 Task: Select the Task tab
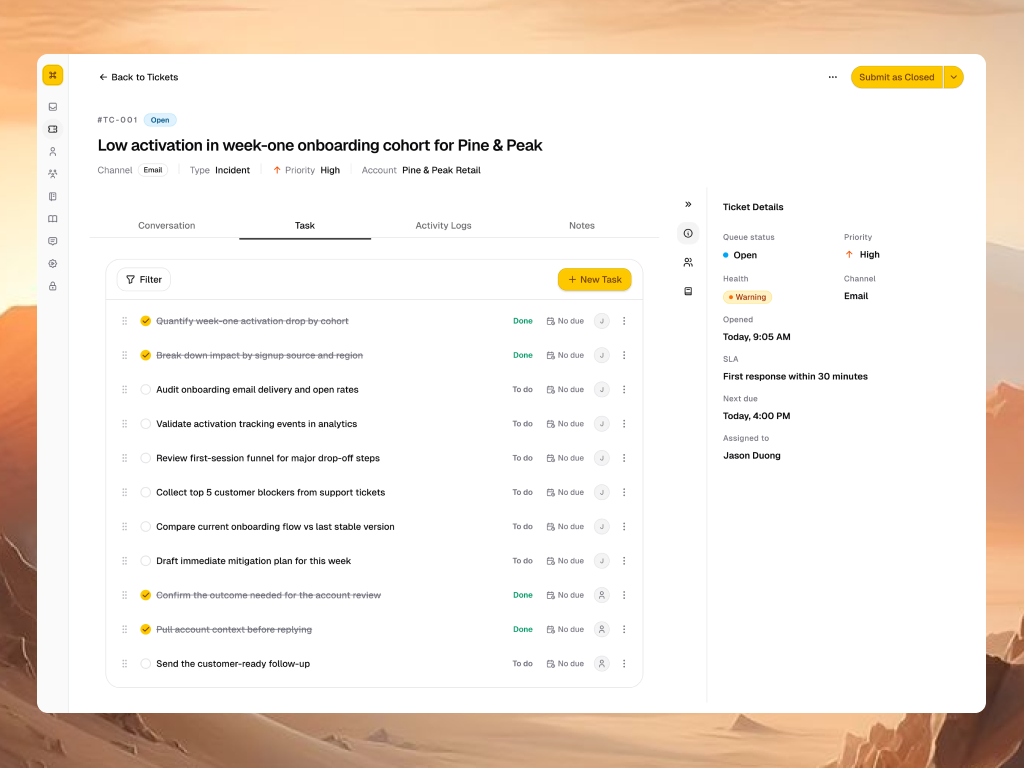click(305, 226)
